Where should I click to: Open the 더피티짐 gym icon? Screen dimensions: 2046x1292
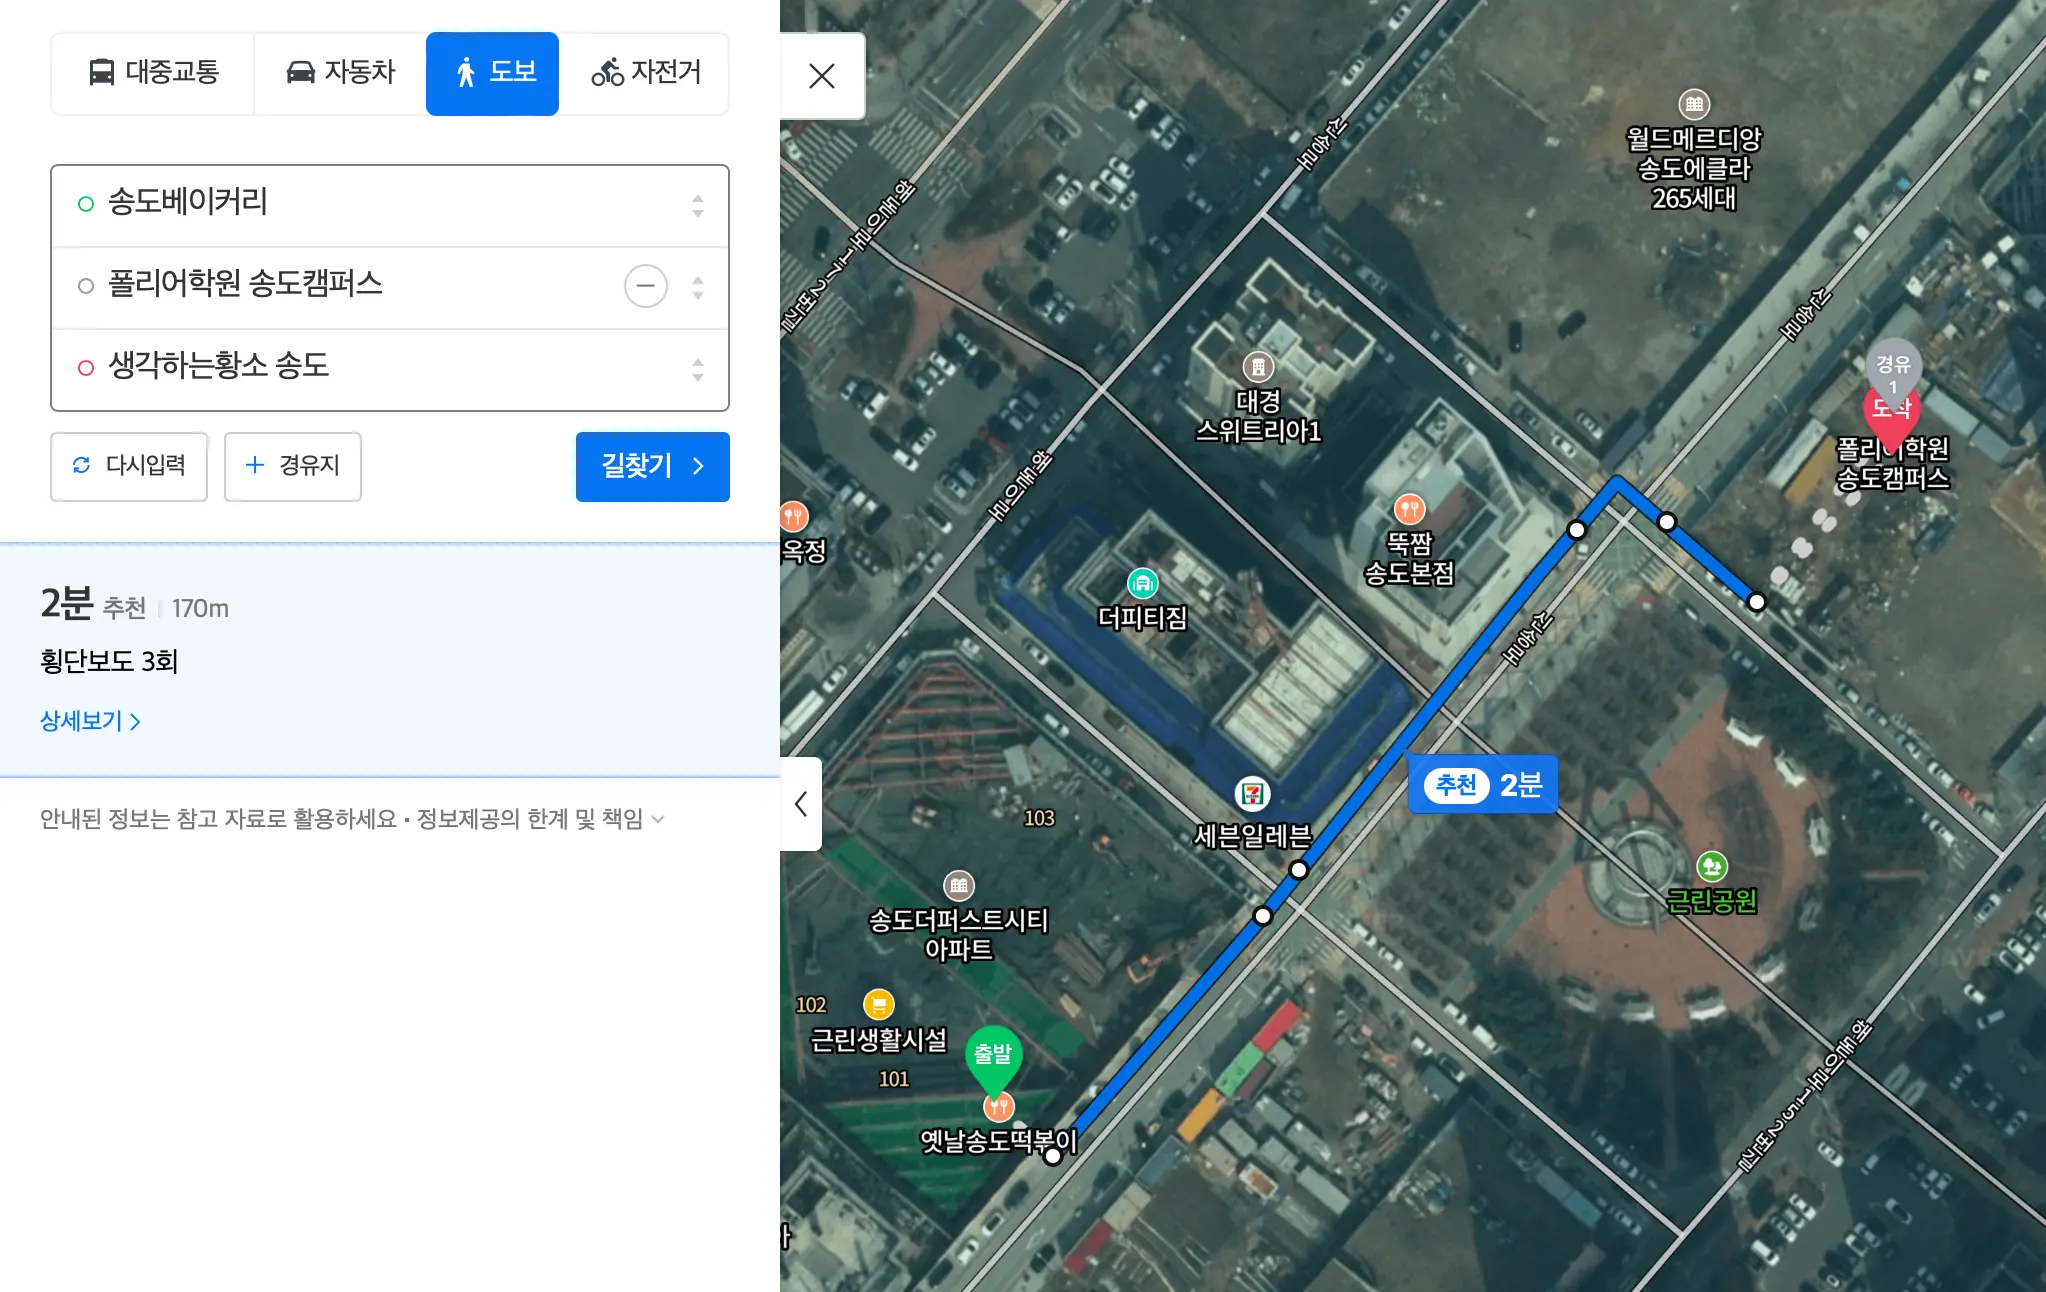coord(1142,582)
